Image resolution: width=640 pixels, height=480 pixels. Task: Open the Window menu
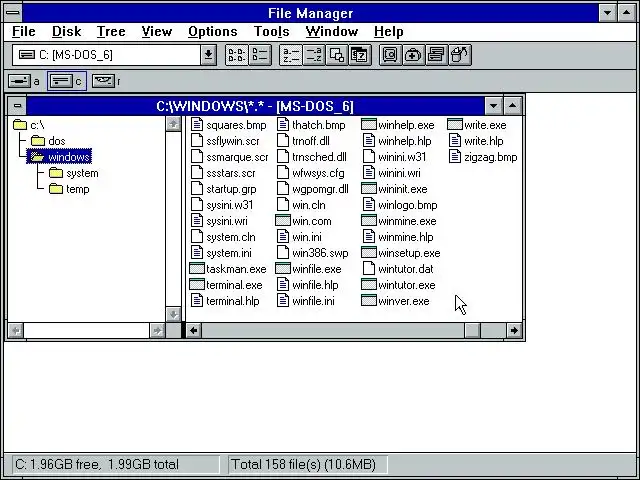331,31
